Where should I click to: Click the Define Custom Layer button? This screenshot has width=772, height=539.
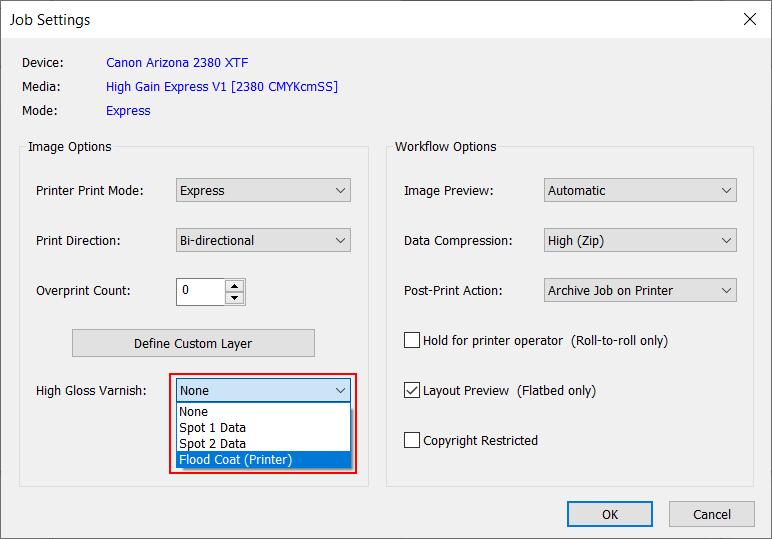[x=193, y=343]
